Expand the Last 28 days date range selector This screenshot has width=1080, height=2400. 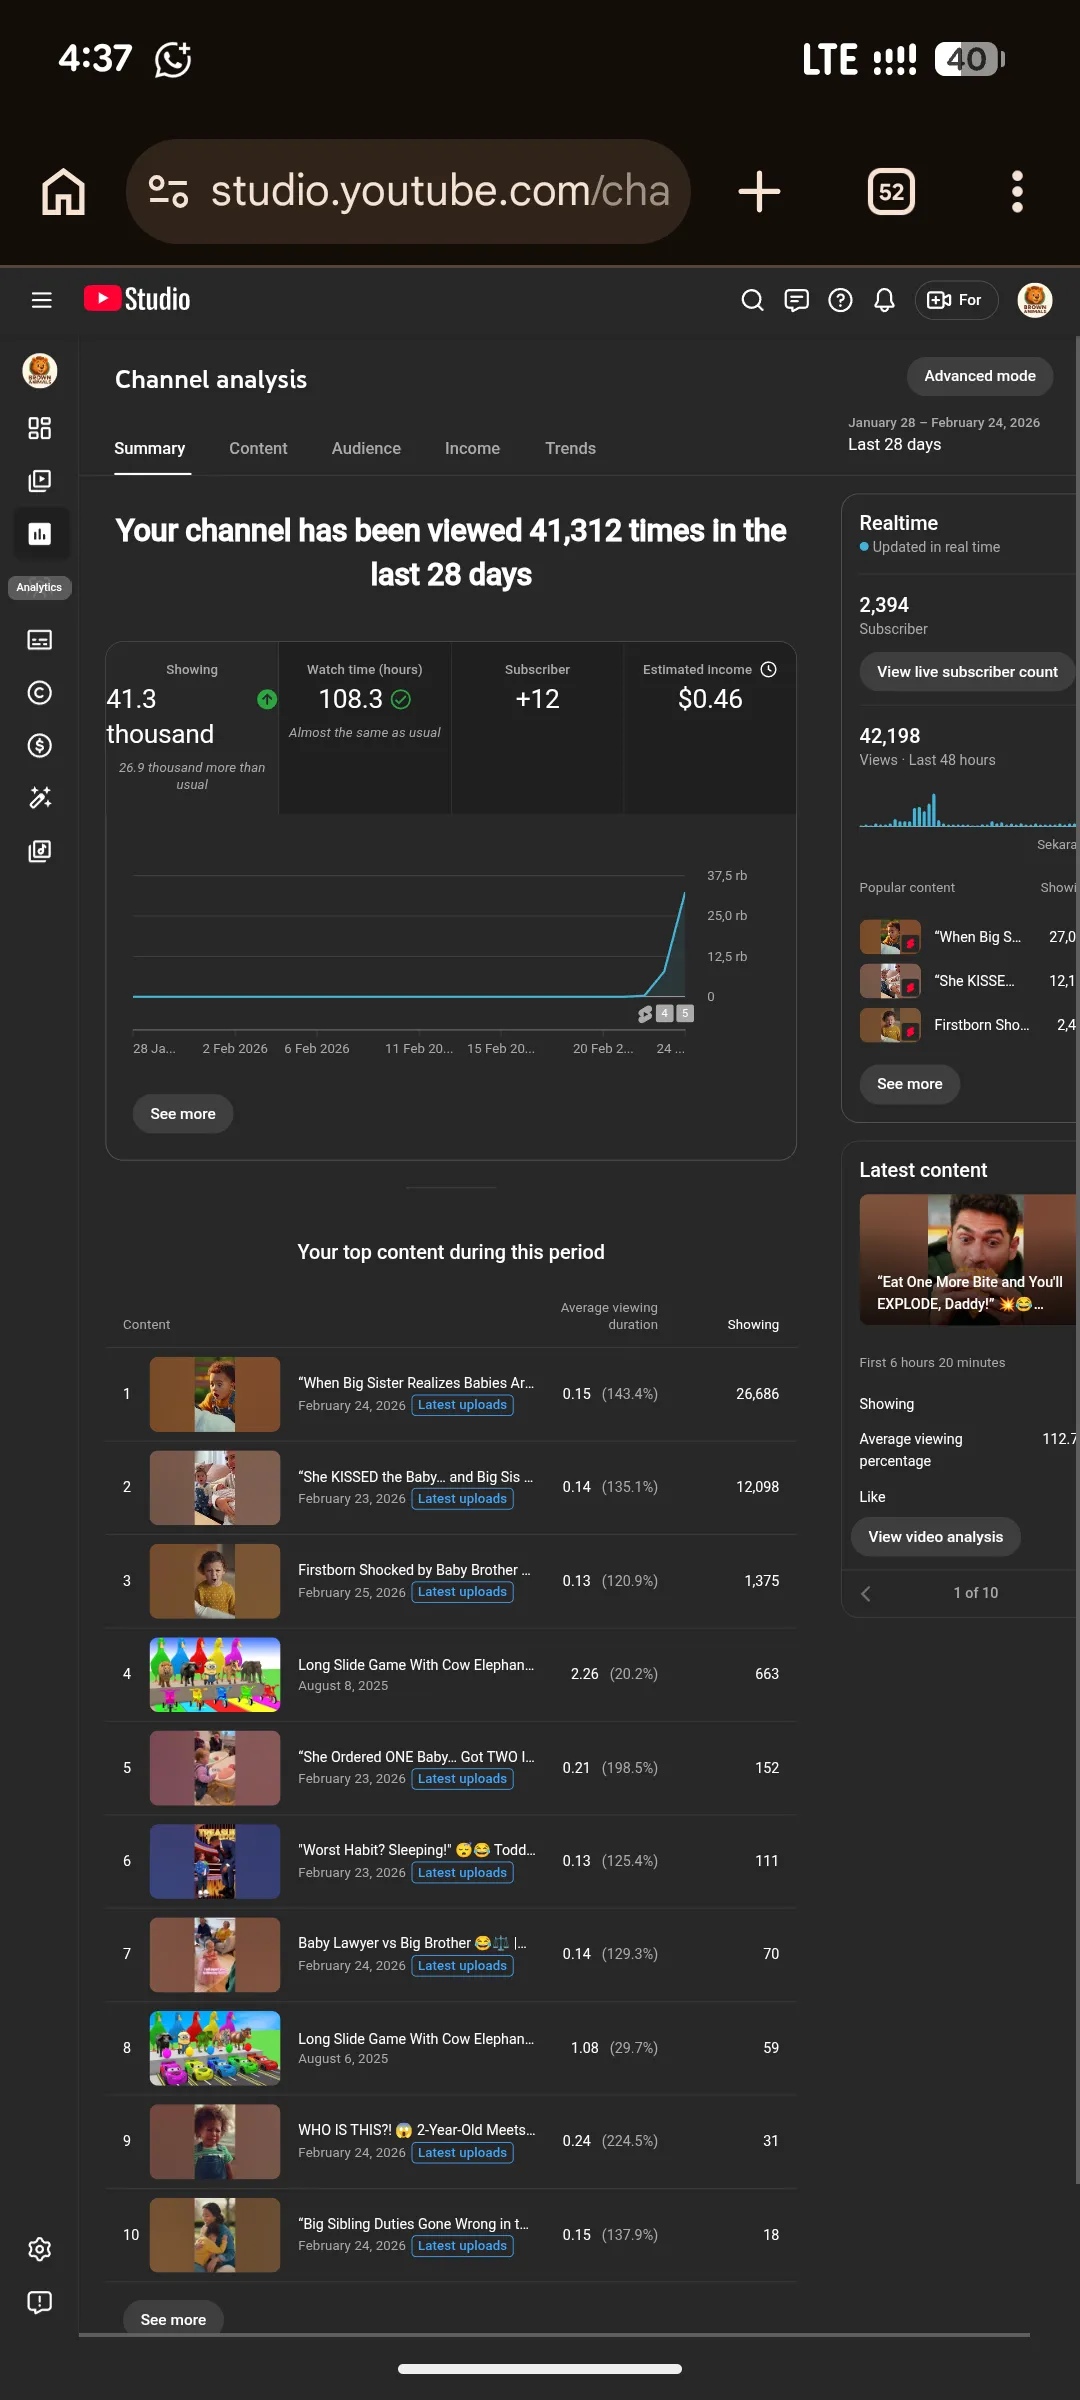[x=944, y=434]
